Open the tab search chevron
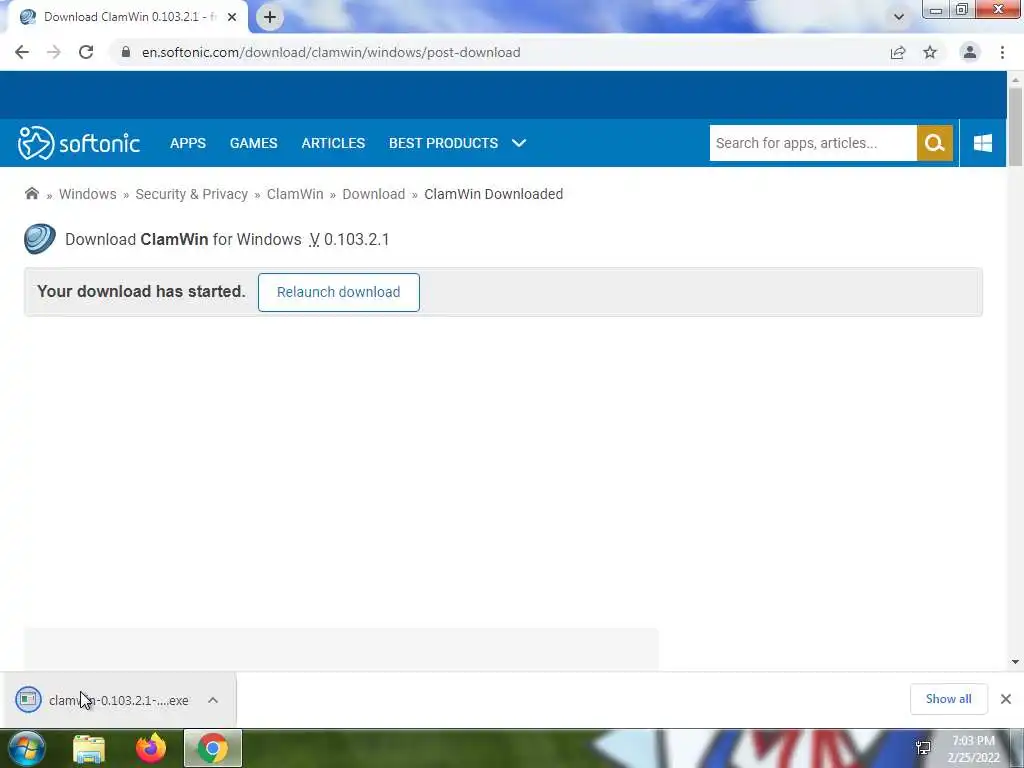The image size is (1024, 768). pos(899,17)
